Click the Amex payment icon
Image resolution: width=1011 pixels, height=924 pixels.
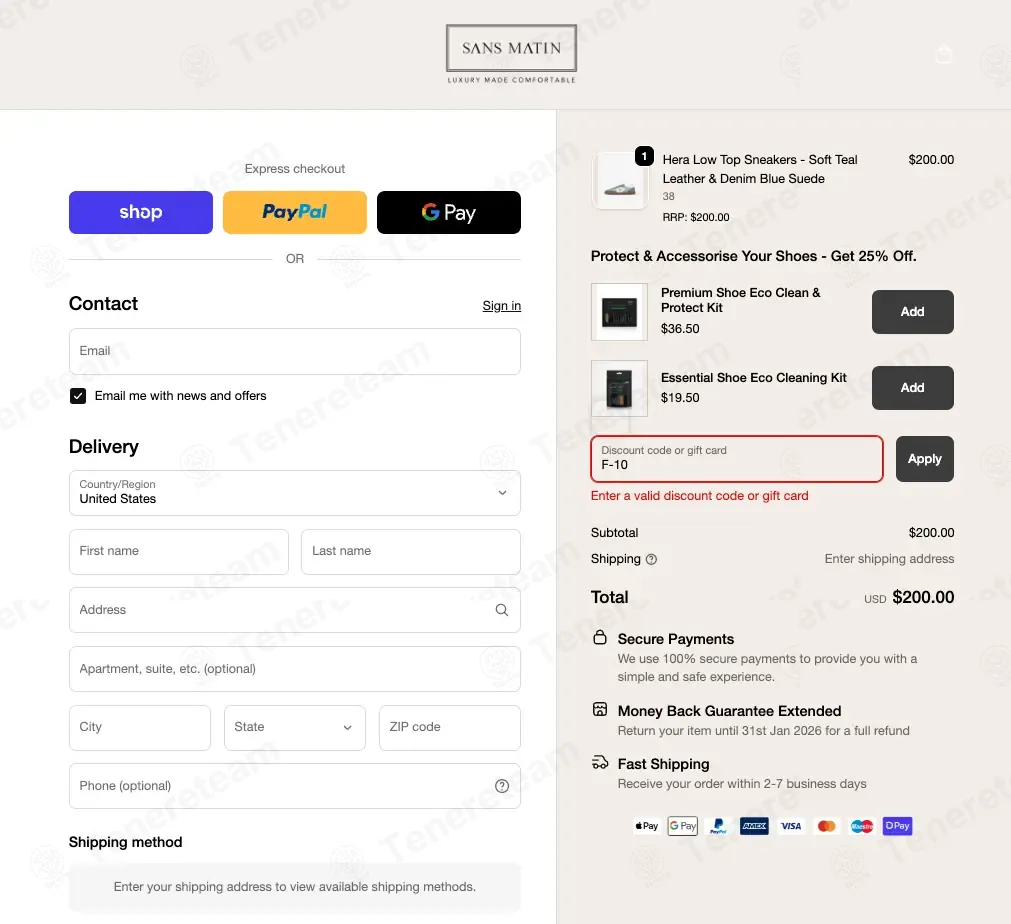tap(754, 826)
